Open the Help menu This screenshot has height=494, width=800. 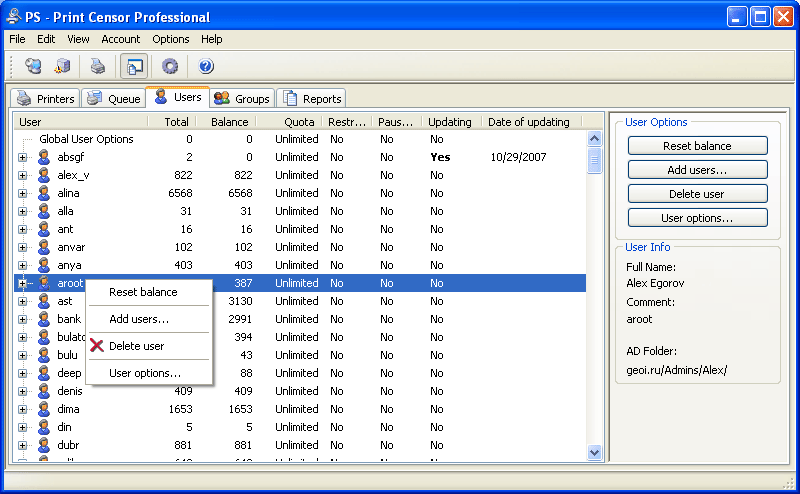(211, 39)
